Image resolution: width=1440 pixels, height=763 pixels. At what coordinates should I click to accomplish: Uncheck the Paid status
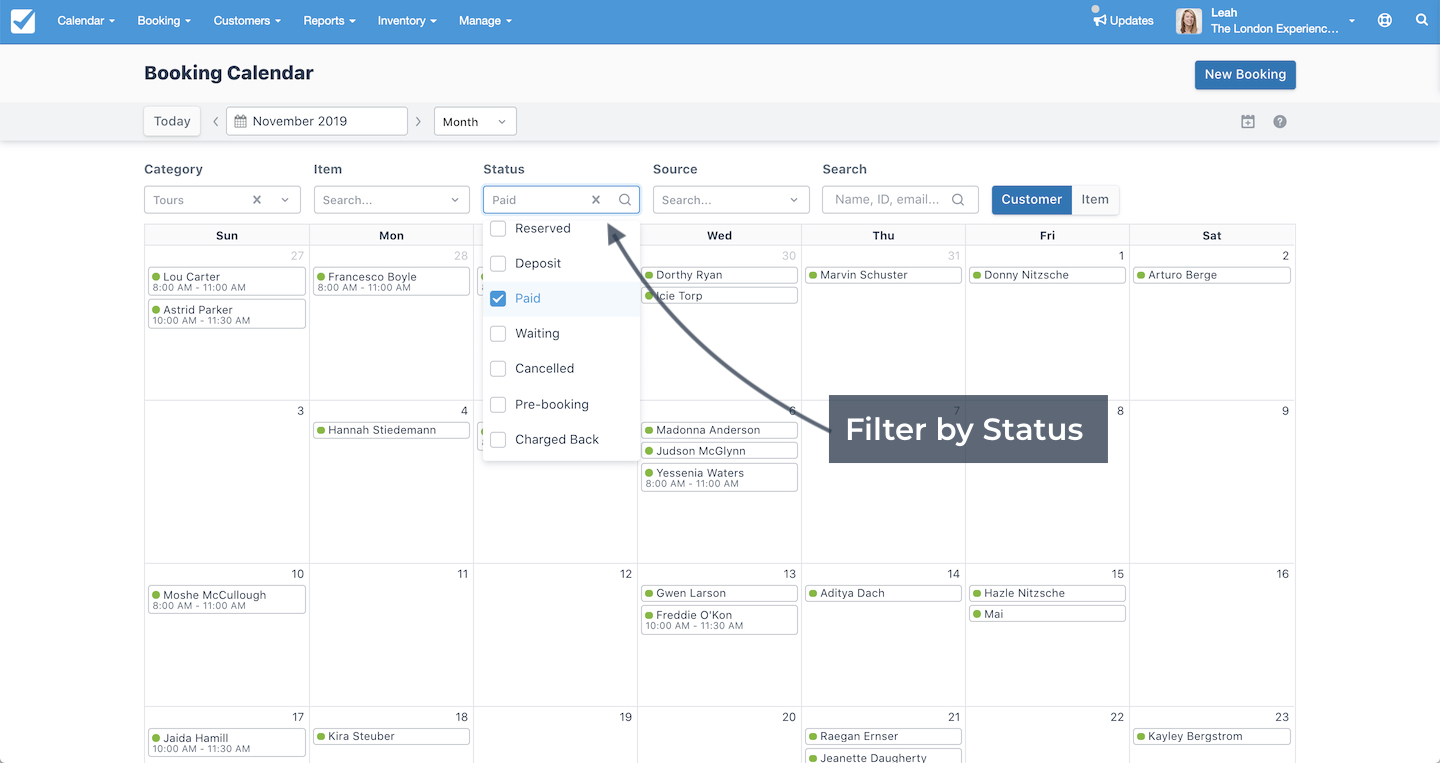tap(498, 298)
